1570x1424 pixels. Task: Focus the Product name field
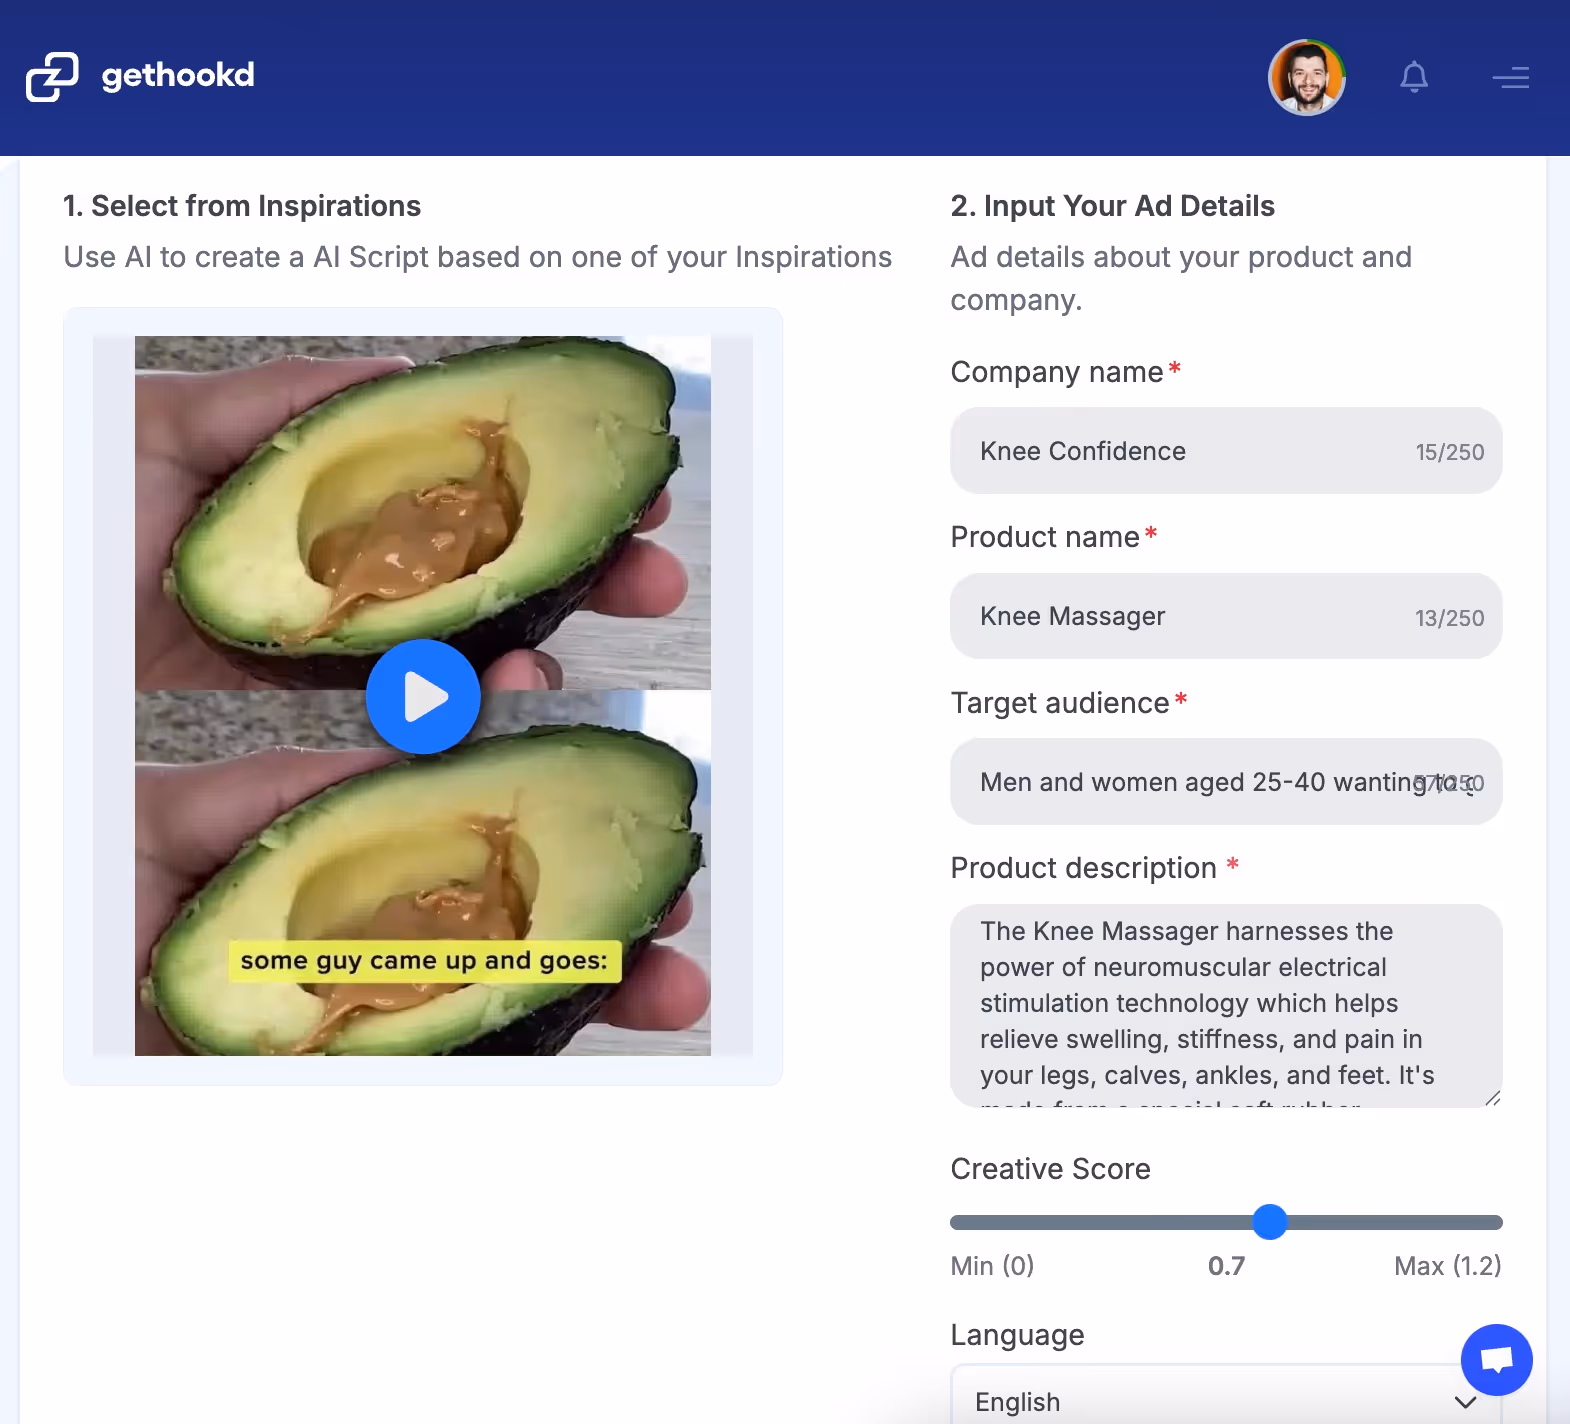coord(1226,616)
